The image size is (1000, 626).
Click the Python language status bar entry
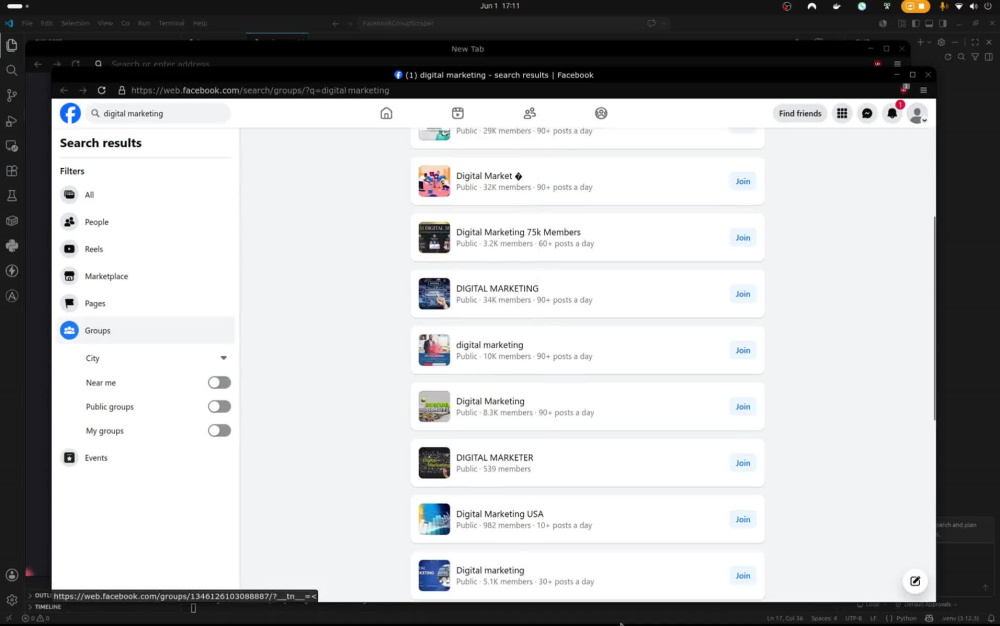906,618
